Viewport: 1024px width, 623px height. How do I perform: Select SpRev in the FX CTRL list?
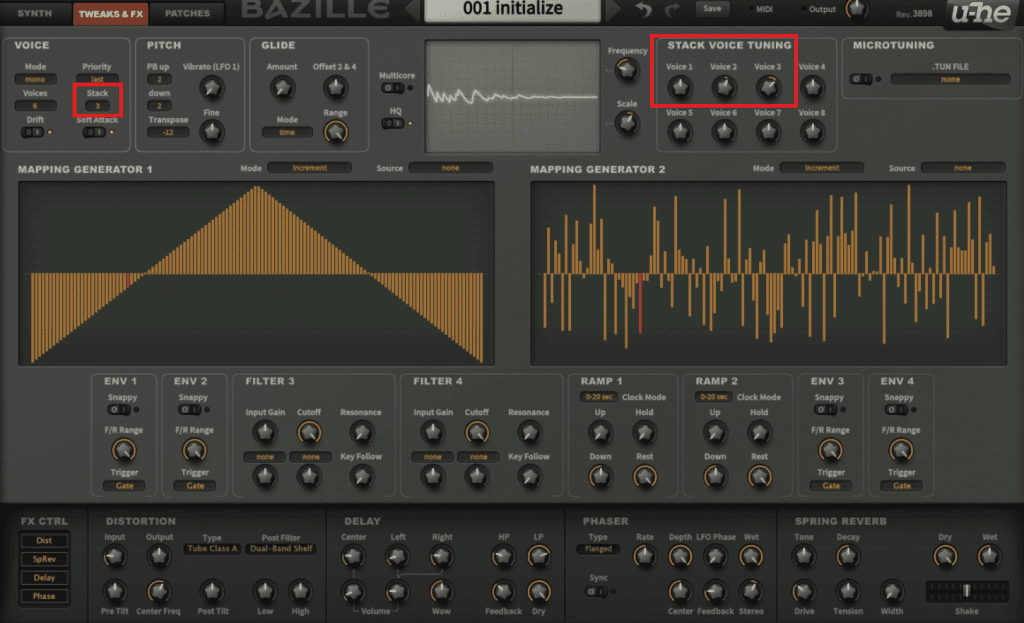[x=44, y=559]
